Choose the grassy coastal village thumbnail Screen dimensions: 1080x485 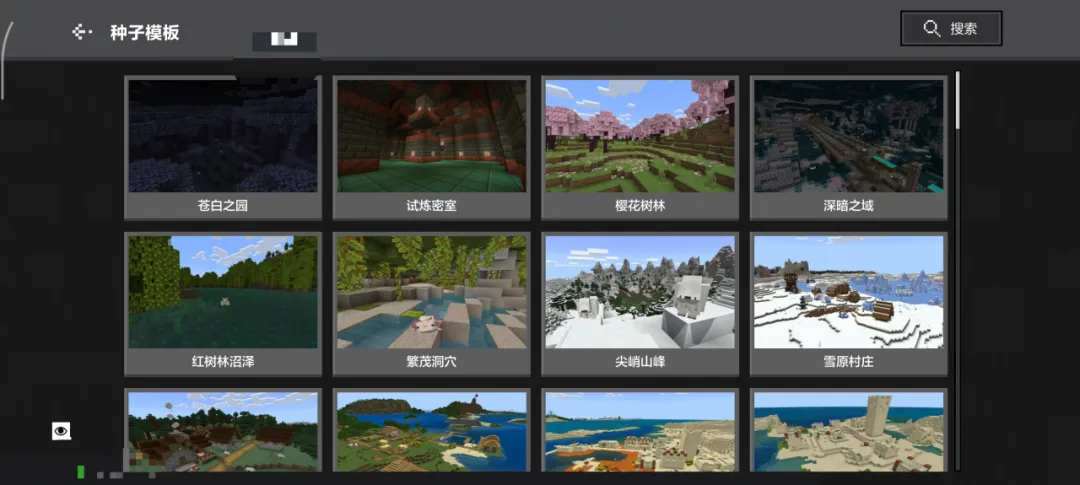click(x=431, y=431)
